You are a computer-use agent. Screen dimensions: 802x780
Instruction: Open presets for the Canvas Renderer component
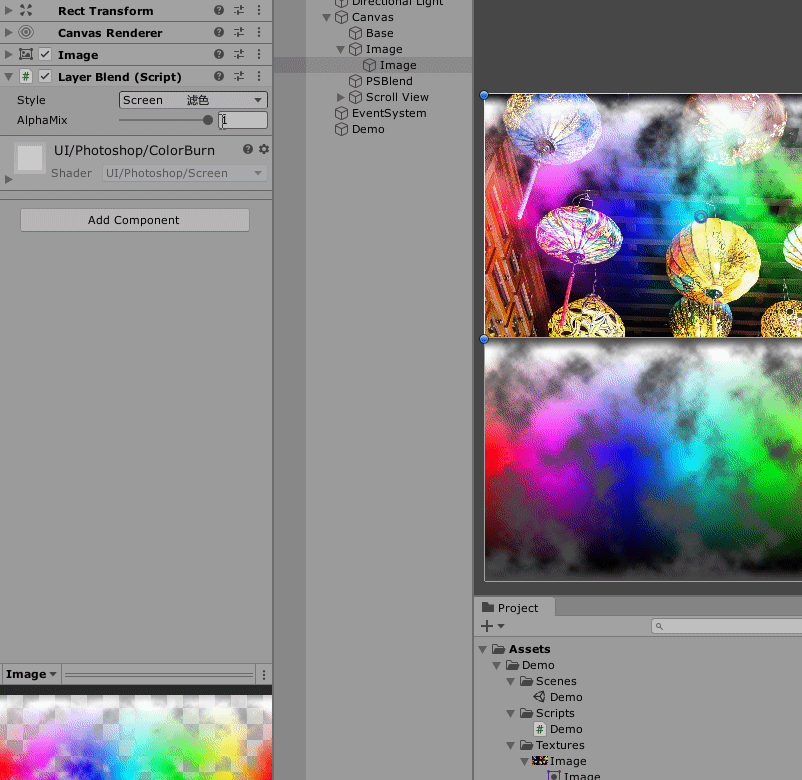[x=239, y=33]
